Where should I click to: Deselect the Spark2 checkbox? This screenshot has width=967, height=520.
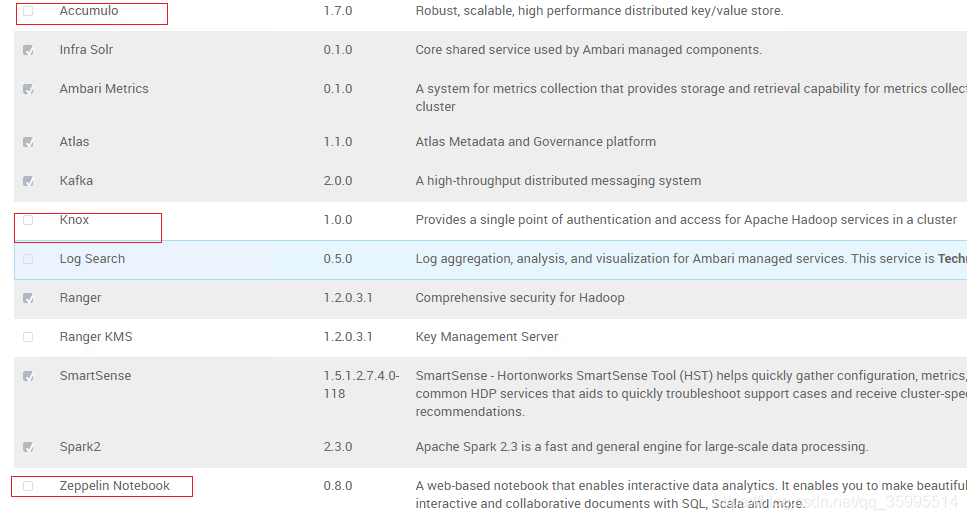pyautogui.click(x=28, y=447)
